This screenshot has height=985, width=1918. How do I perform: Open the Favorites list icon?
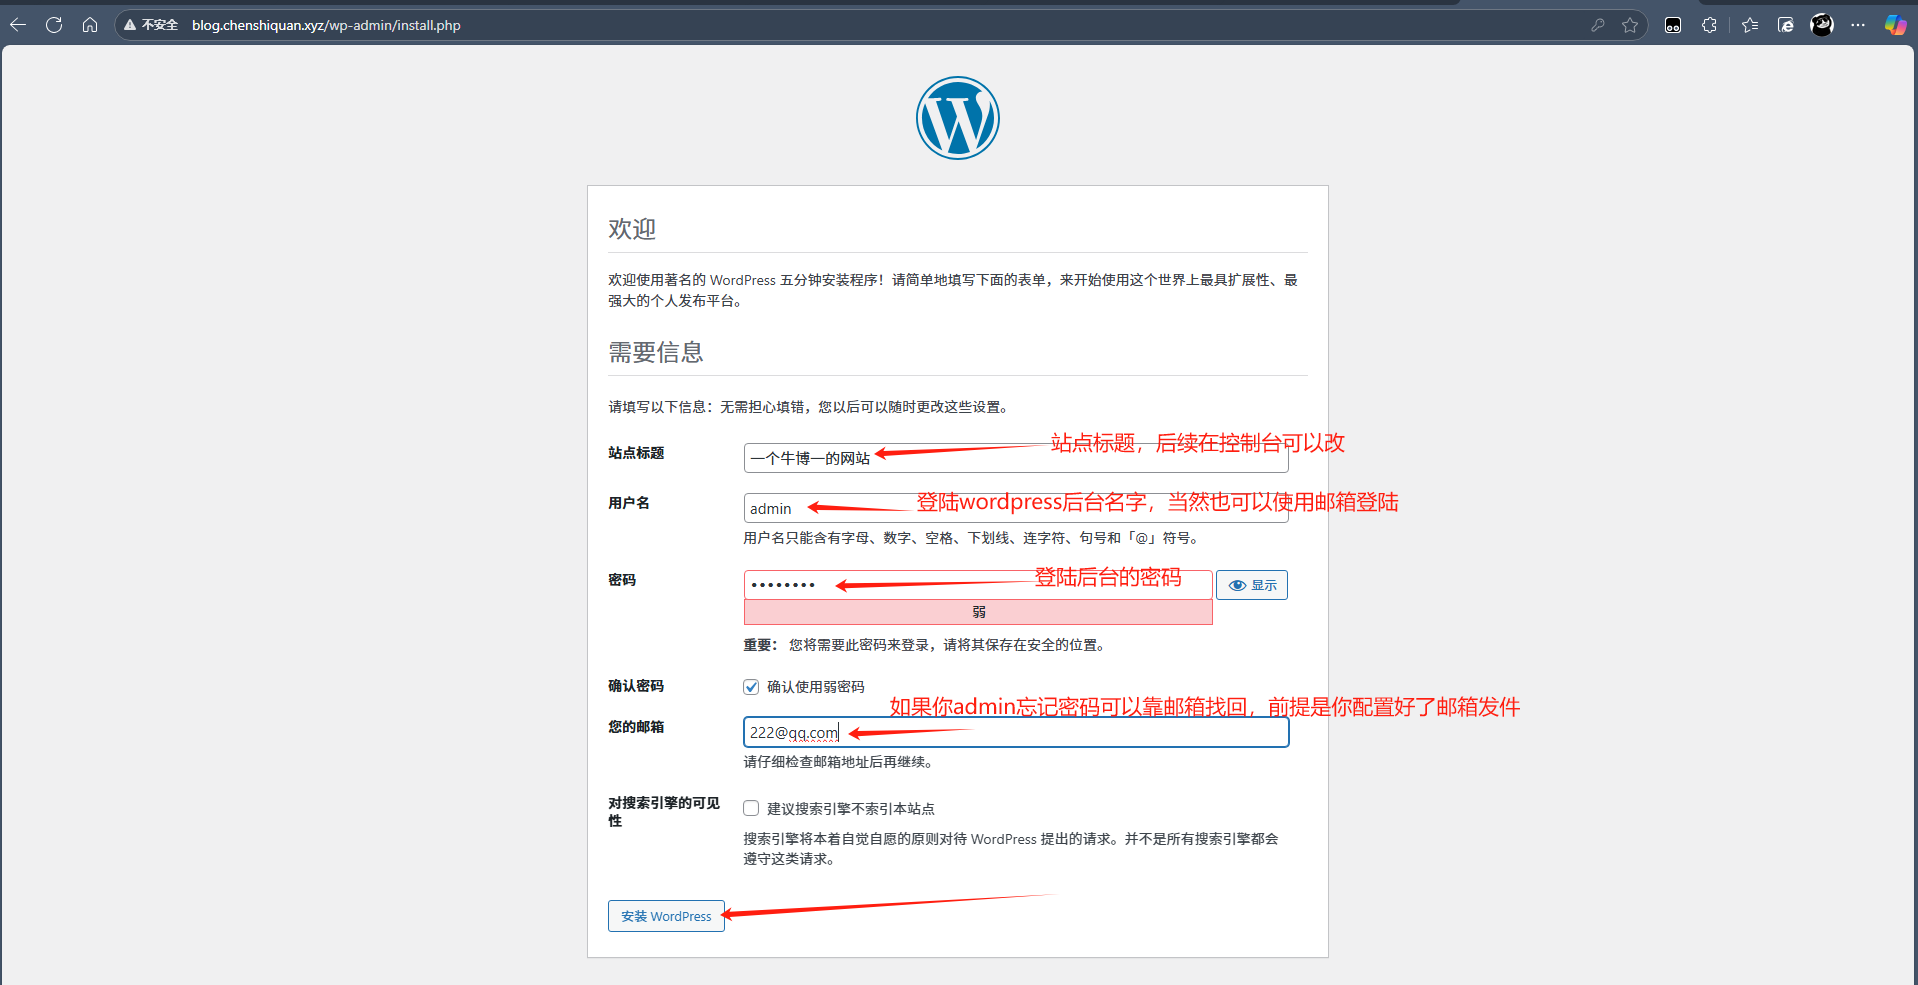(x=1750, y=25)
